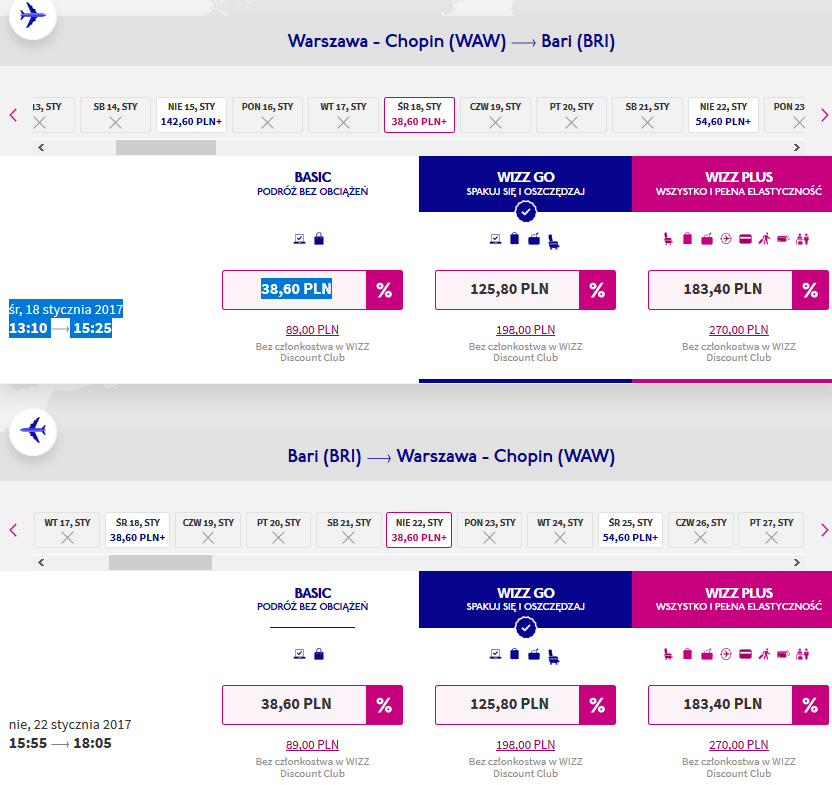Select unavailable return date PON 23, STY
Screen dimensions: 832x785
[490, 530]
